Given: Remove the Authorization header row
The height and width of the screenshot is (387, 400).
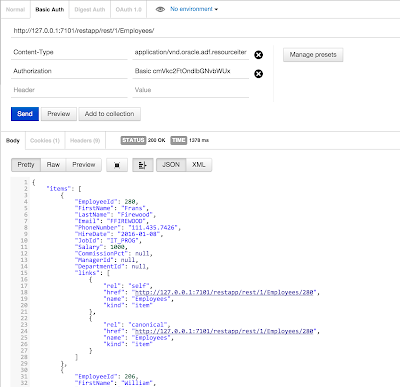Looking at the screenshot, I should click(259, 74).
